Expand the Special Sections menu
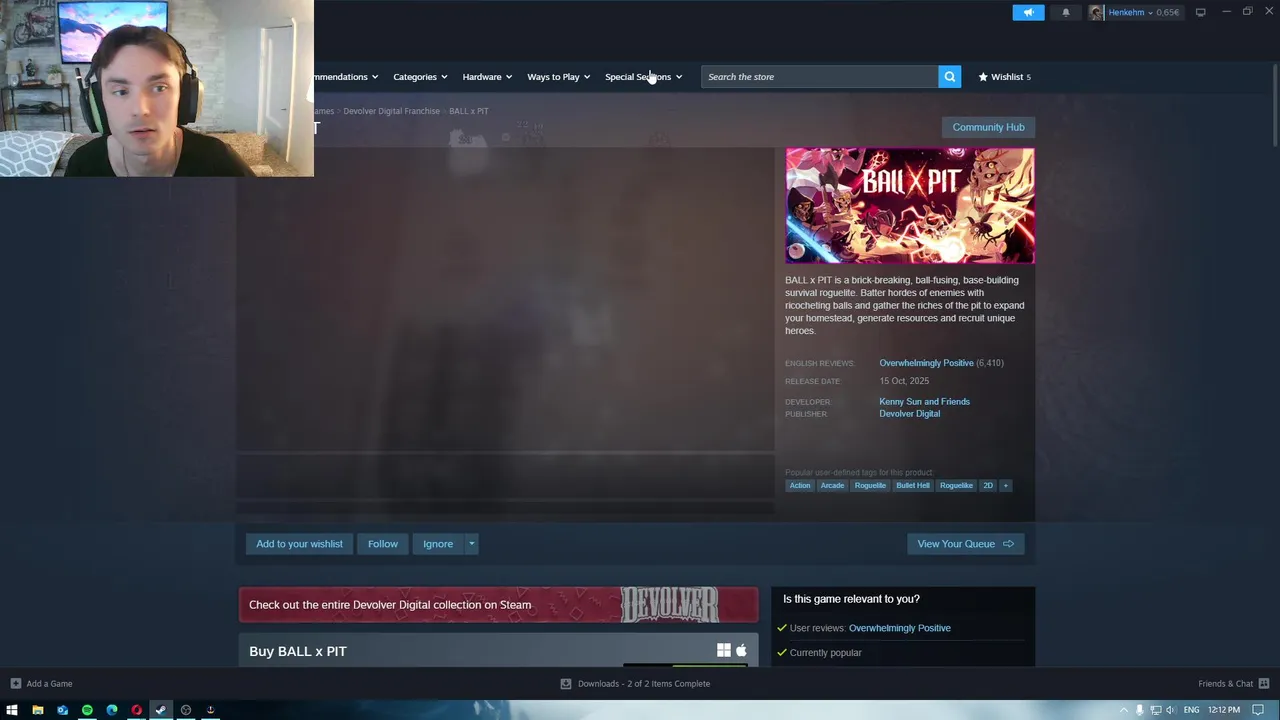This screenshot has width=1280, height=720. click(643, 76)
